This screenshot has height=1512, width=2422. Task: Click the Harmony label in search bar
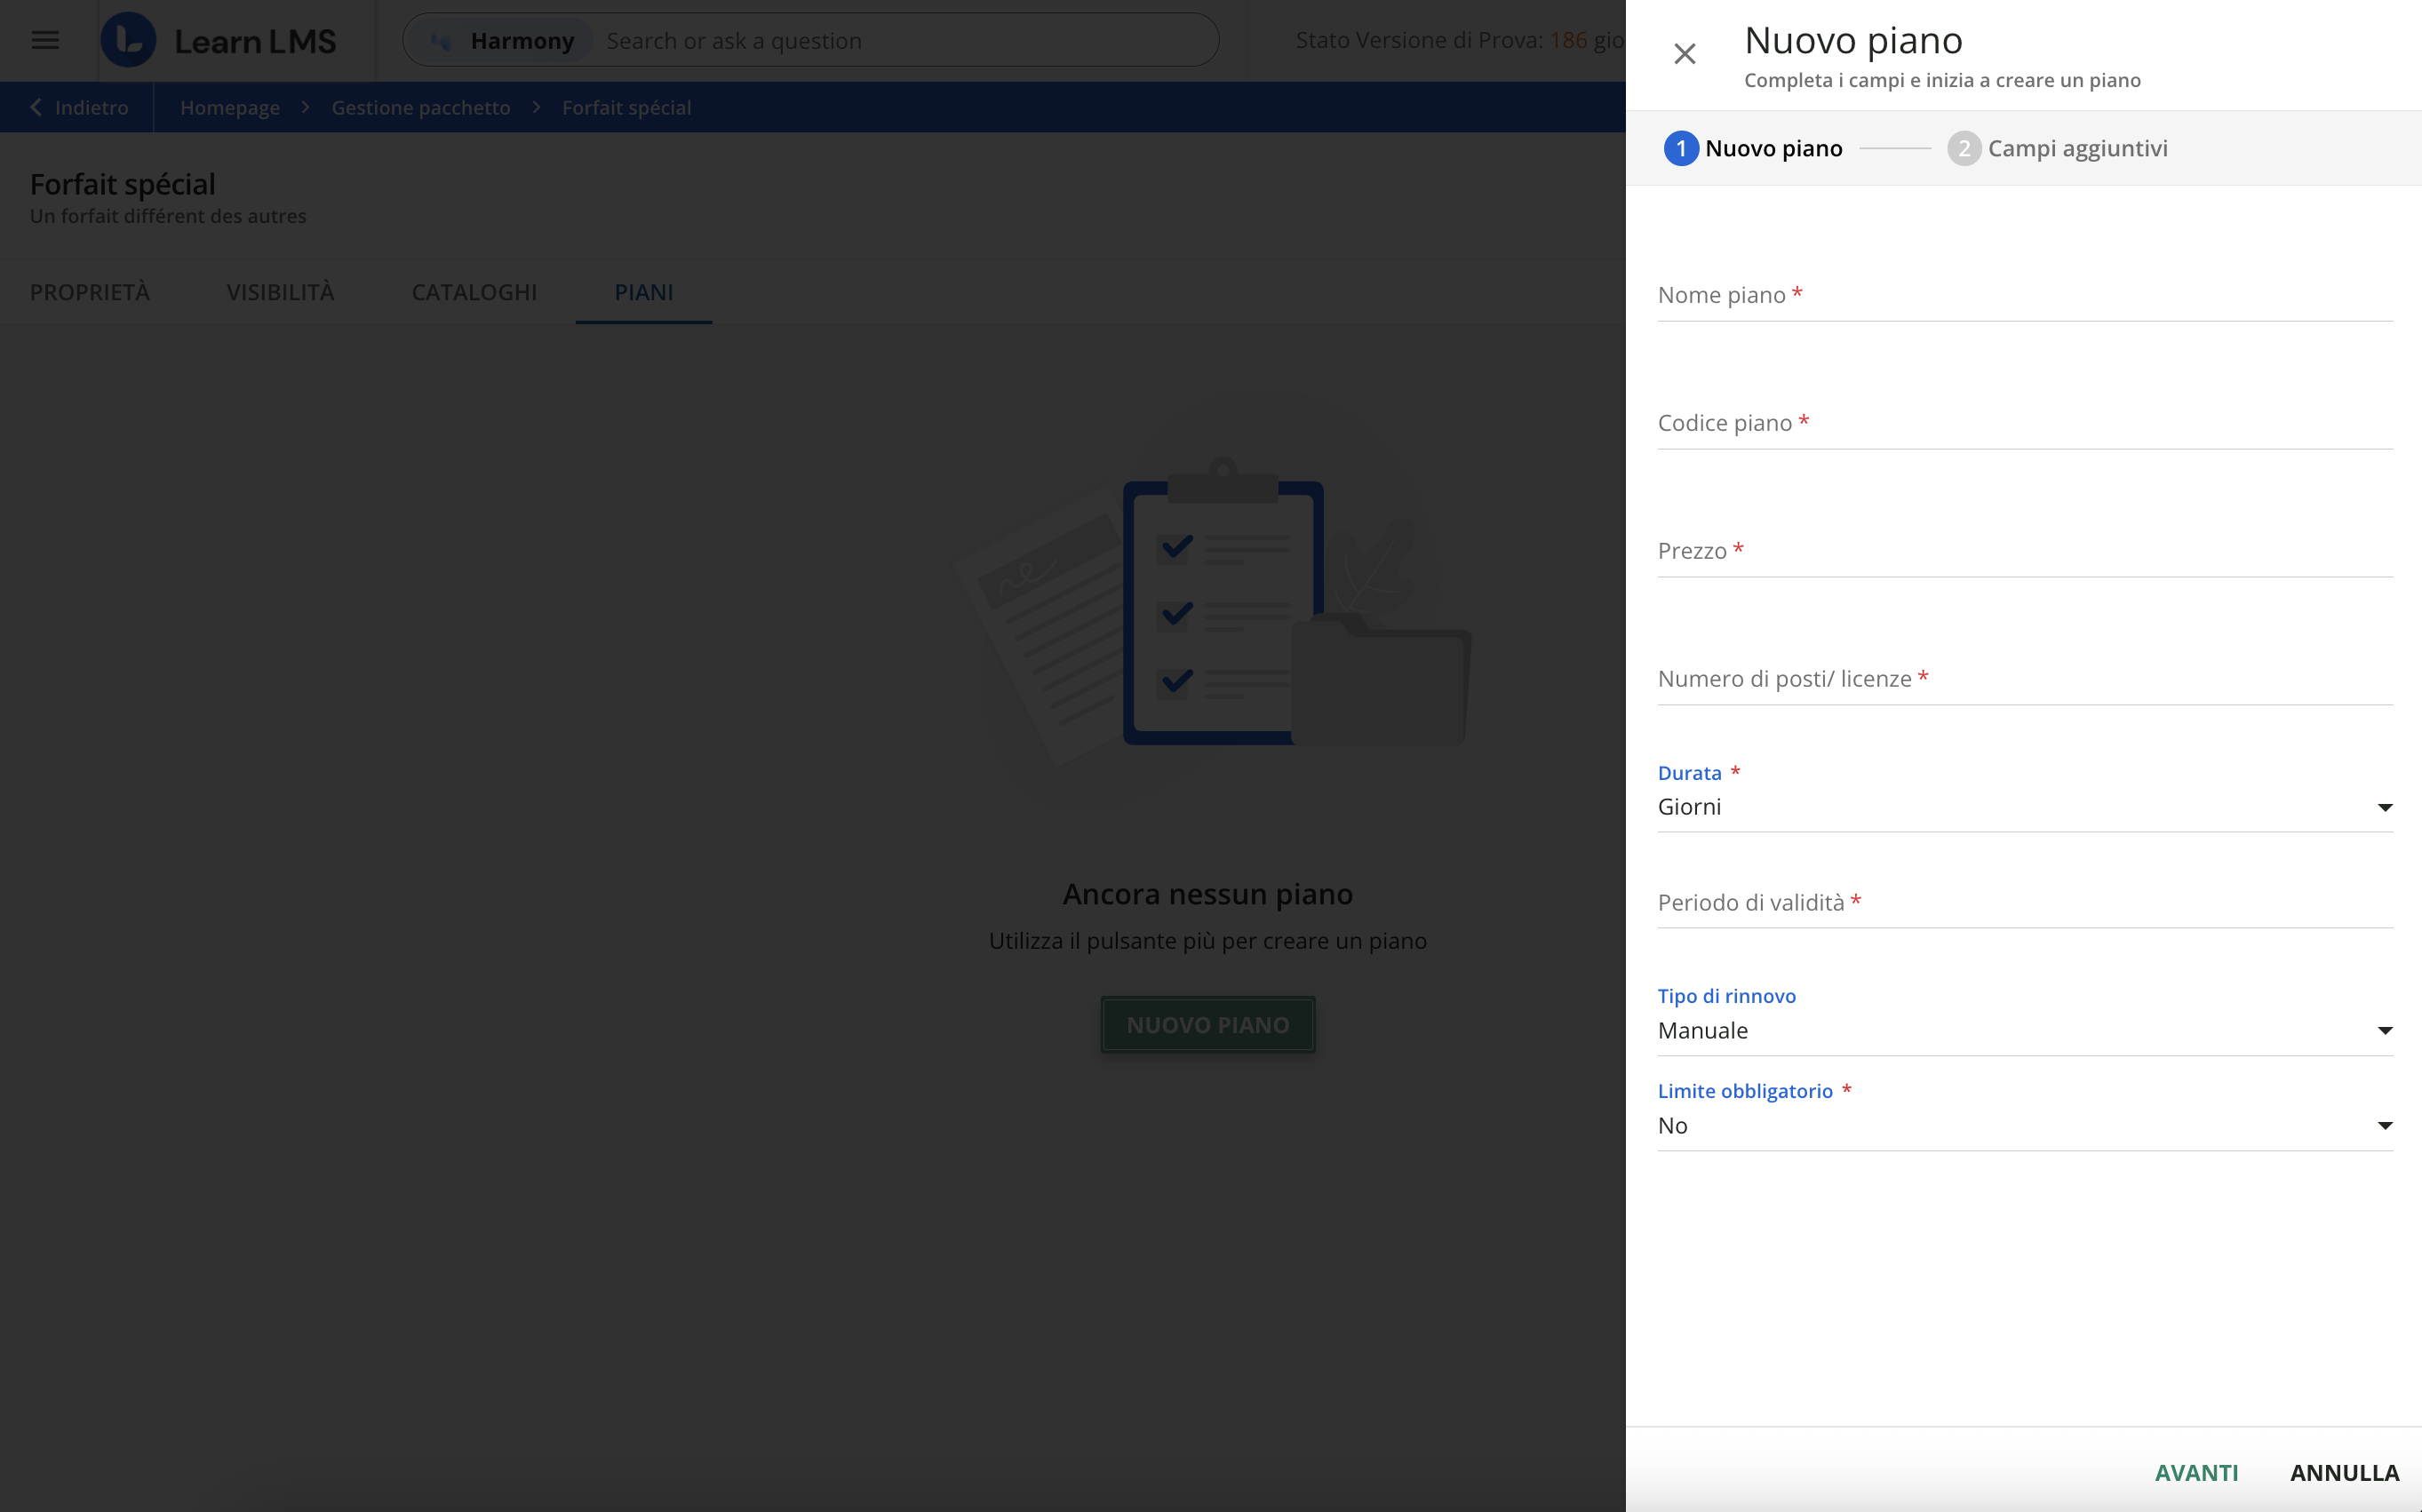click(522, 41)
